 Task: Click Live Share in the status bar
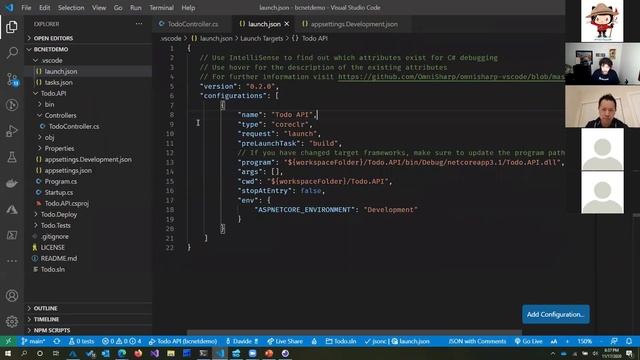[285, 341]
